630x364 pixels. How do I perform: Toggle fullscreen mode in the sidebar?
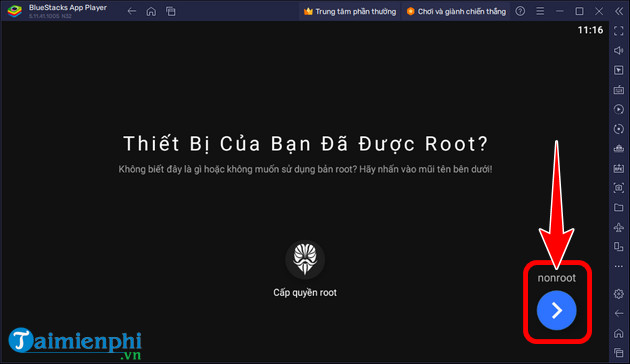pos(619,31)
